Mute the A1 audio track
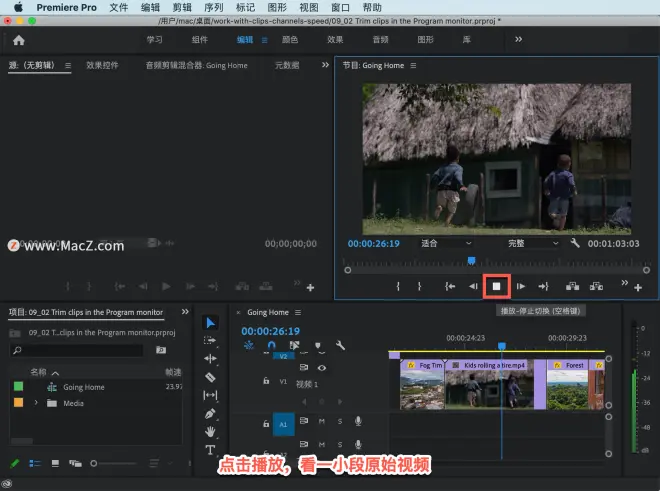Screen dimensions: 660x491 click(x=322, y=421)
